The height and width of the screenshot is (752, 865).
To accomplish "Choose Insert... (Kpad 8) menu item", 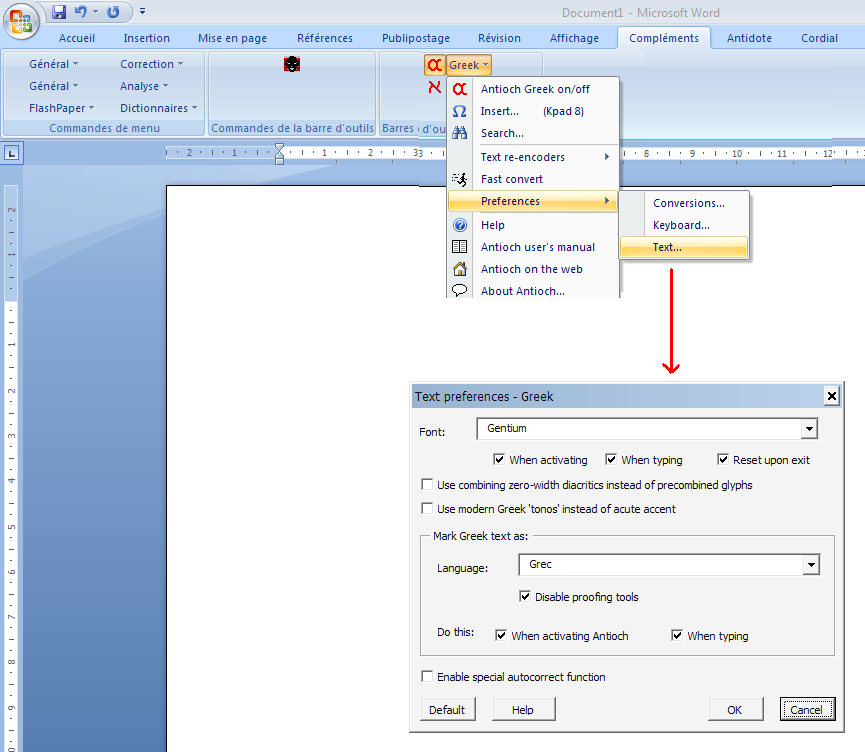I will (533, 111).
